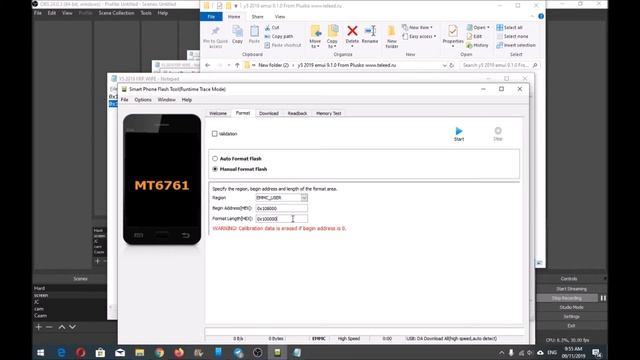
Task: Open OBS Scene Collection menu
Action: pos(116,13)
